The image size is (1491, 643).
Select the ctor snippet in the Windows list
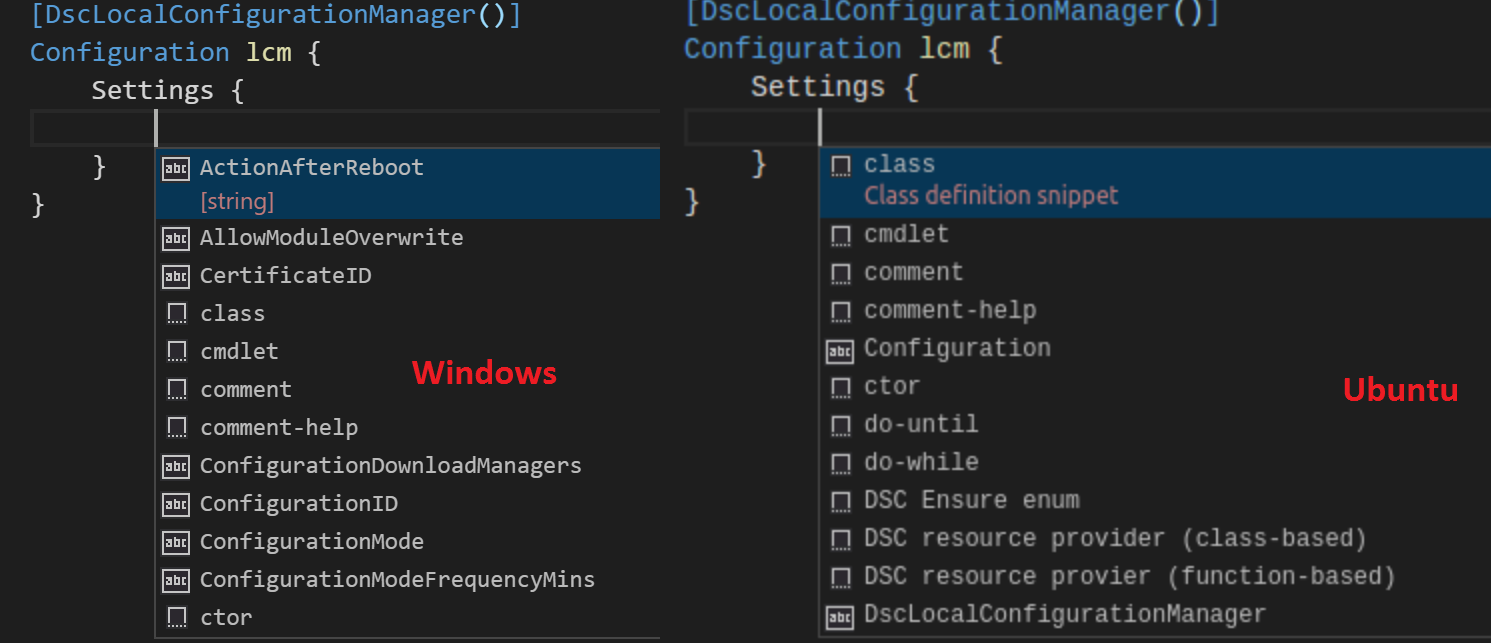226,618
